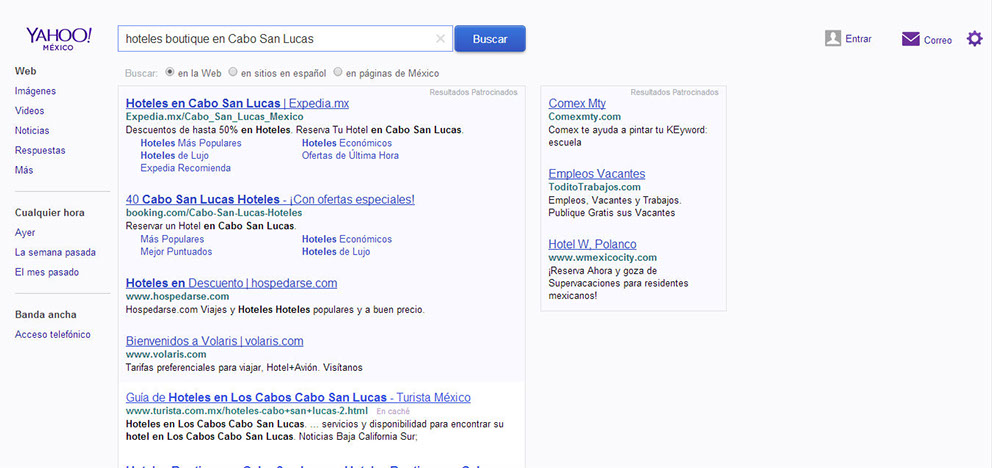
Task: Click the Comexmty.com URL
Action: [x=585, y=117]
